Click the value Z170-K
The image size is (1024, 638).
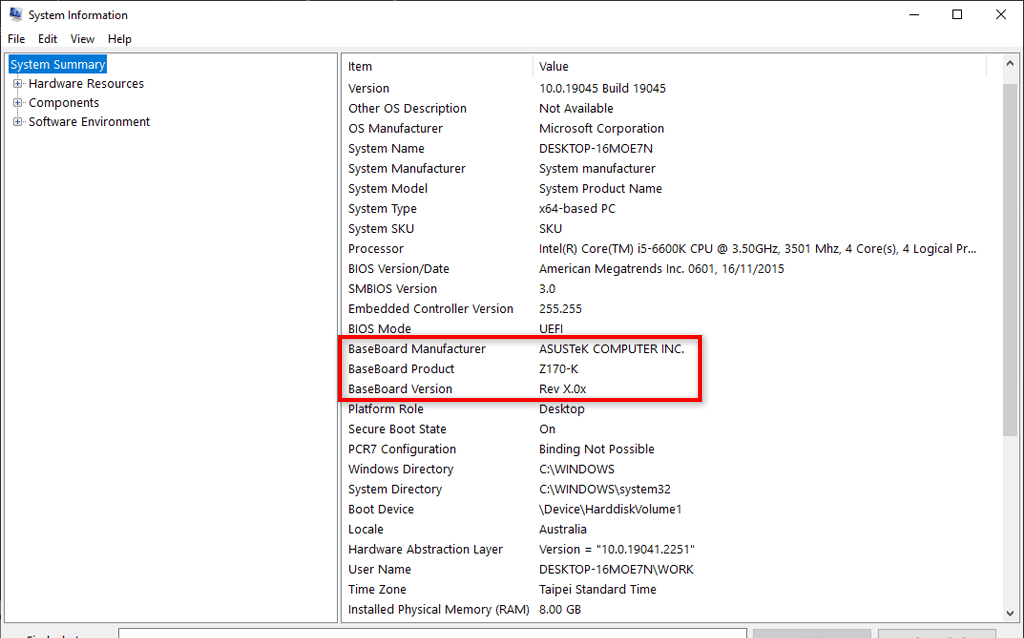pyautogui.click(x=558, y=369)
